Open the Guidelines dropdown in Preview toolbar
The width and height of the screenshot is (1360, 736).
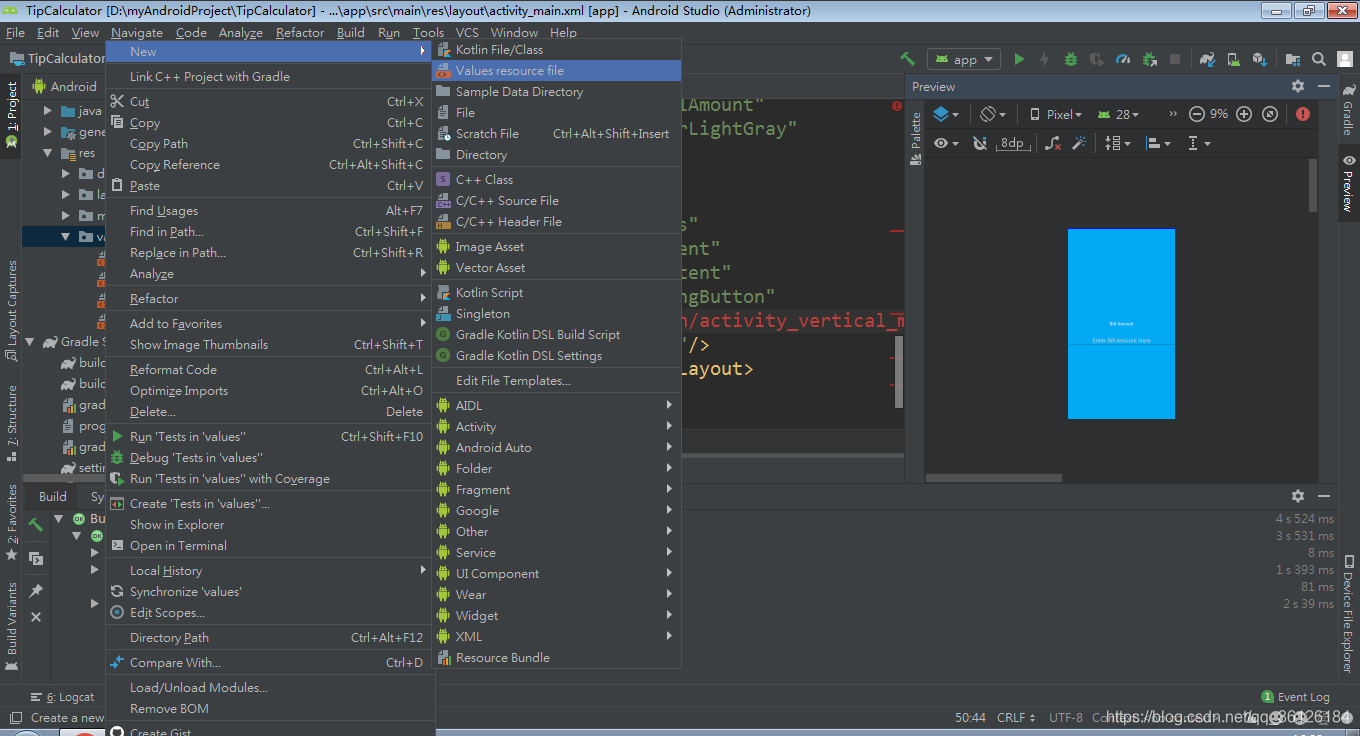pyautogui.click(x=1198, y=143)
